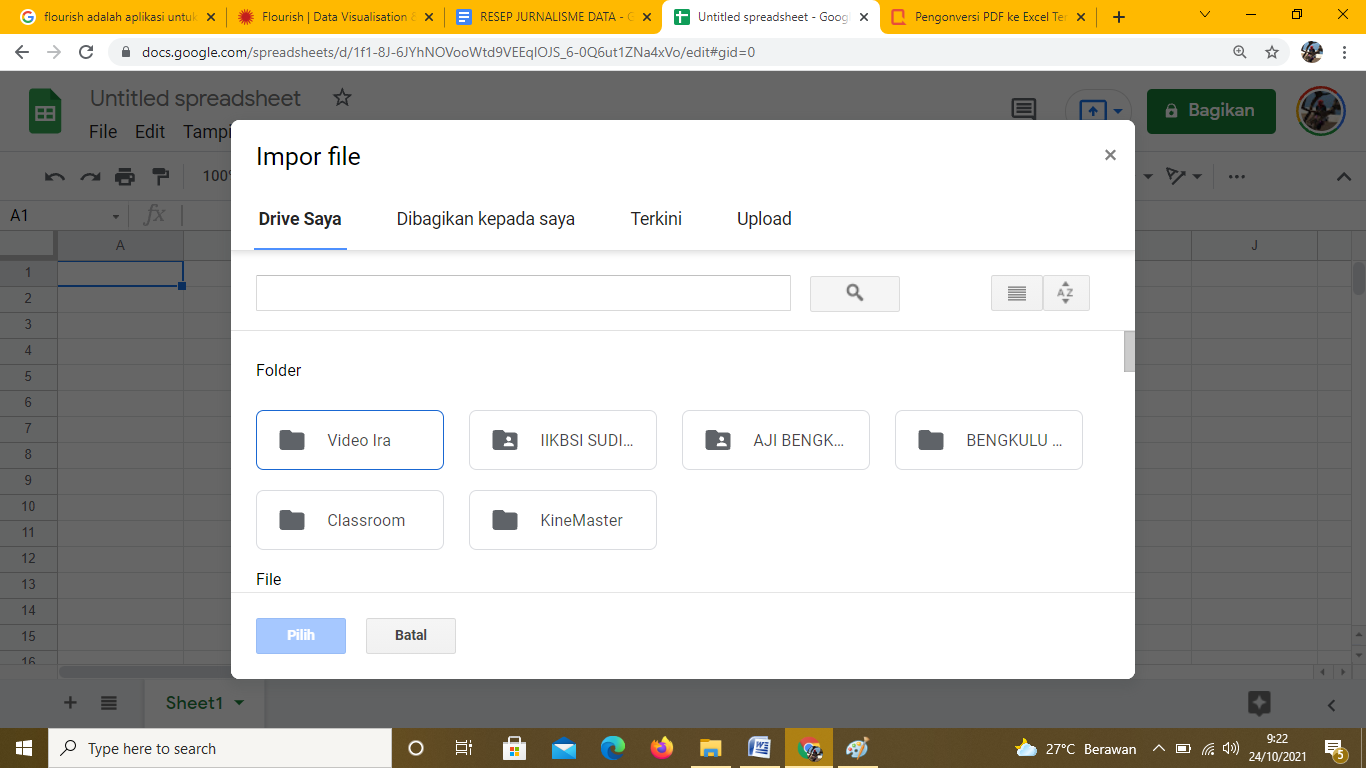Image resolution: width=1366 pixels, height=768 pixels.
Task: Select the KineMaster folder
Action: coord(562,520)
